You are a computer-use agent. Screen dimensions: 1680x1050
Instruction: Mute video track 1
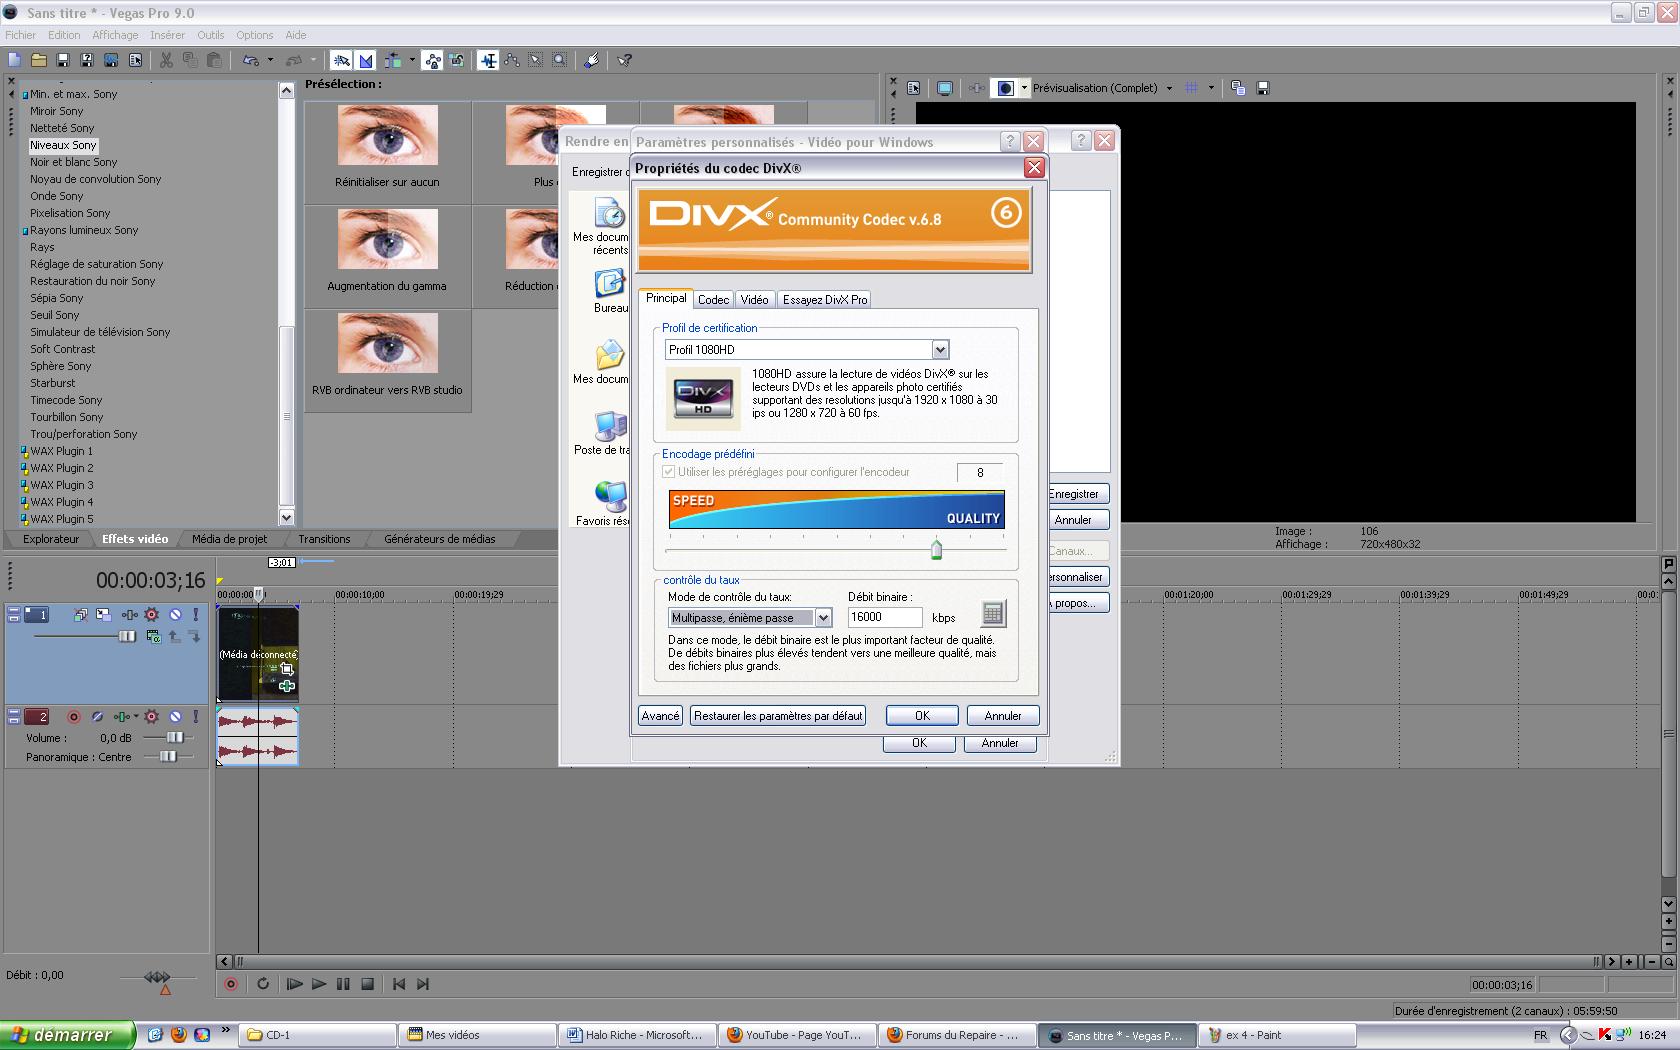(175, 614)
